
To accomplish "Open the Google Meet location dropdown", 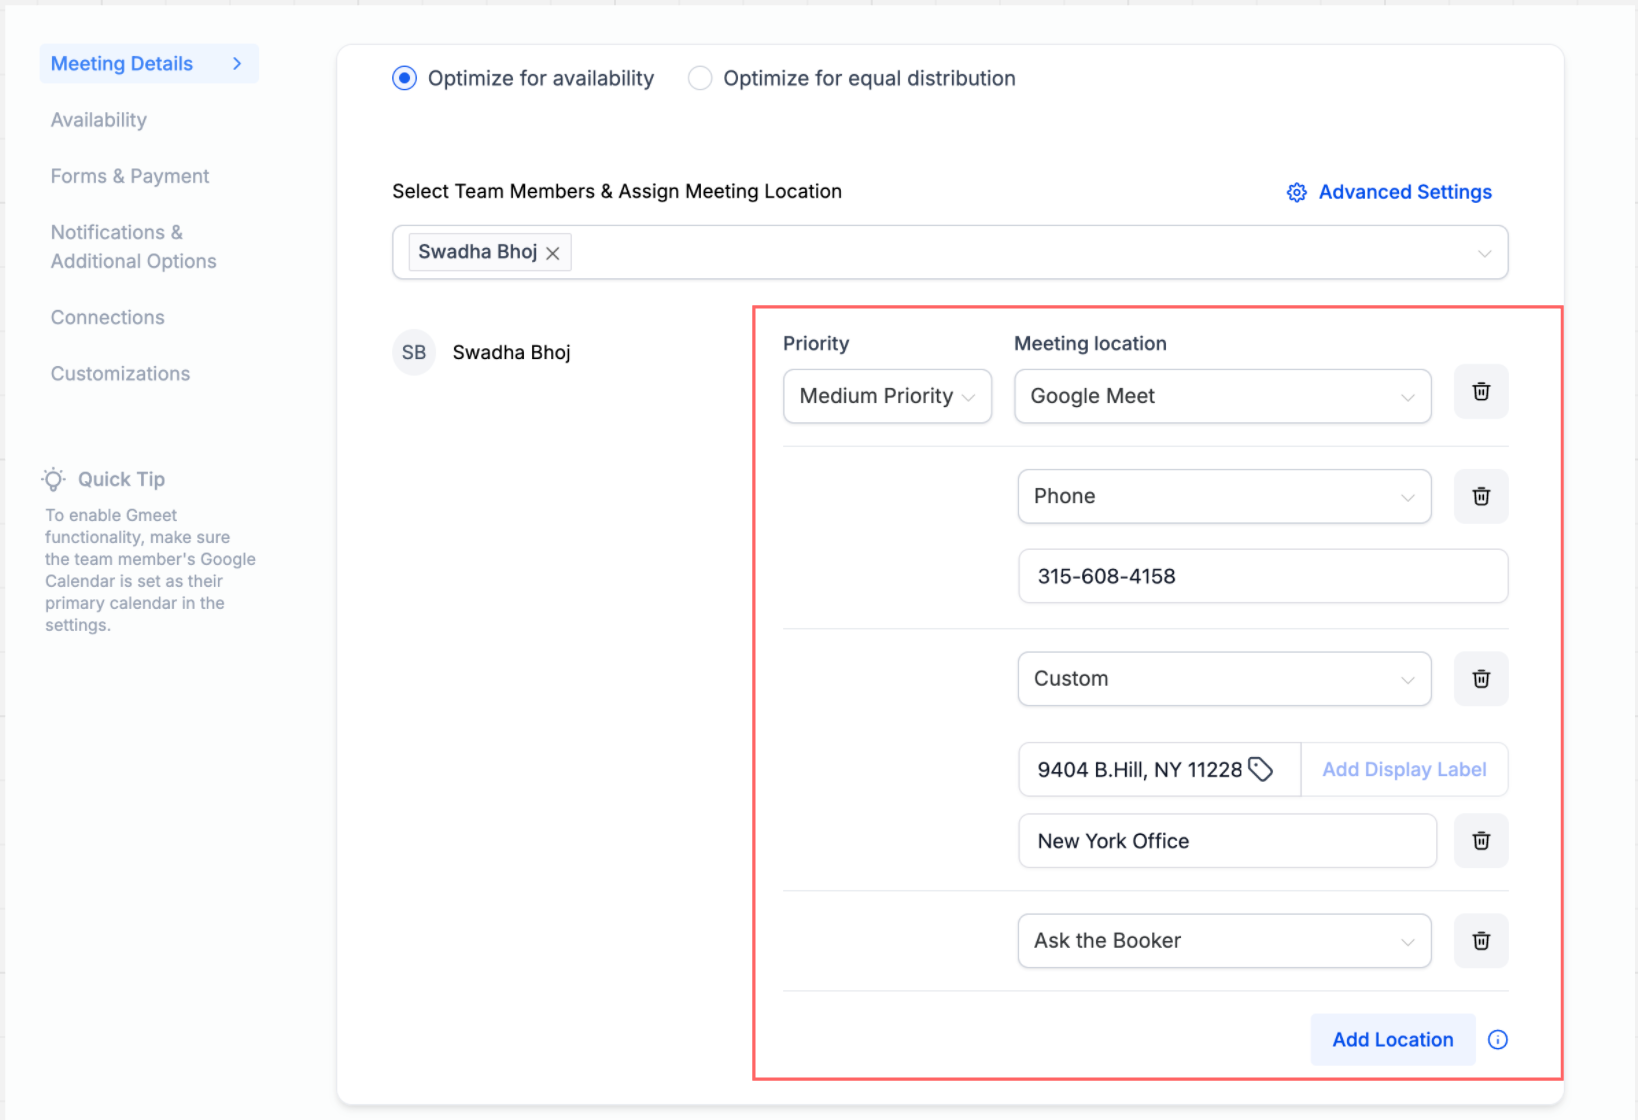I will pyautogui.click(x=1222, y=396).
